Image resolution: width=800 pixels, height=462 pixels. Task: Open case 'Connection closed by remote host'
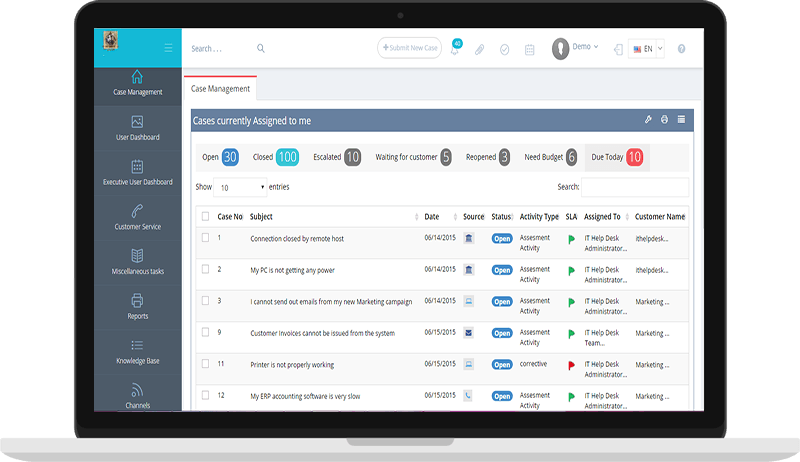pos(297,239)
